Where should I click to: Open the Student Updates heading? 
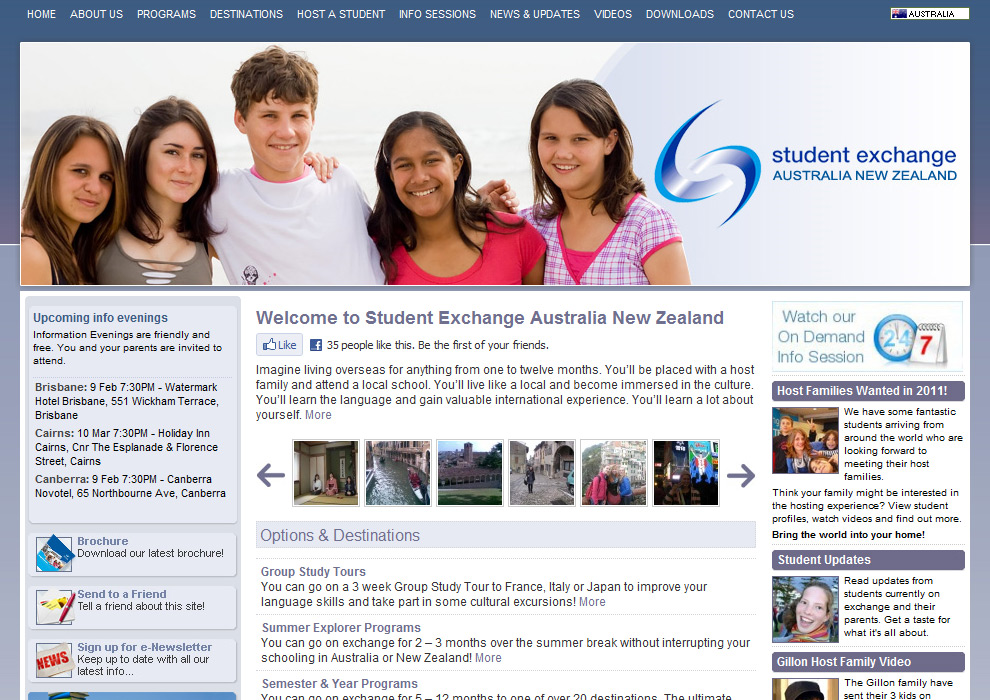pos(868,560)
